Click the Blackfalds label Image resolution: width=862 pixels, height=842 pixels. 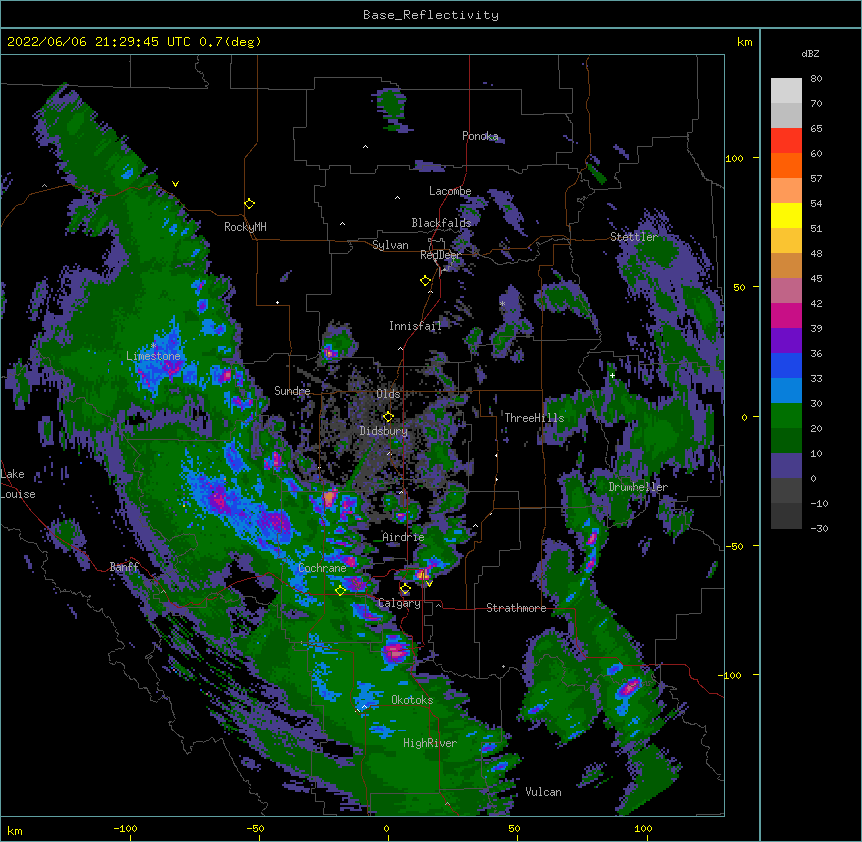(x=441, y=223)
